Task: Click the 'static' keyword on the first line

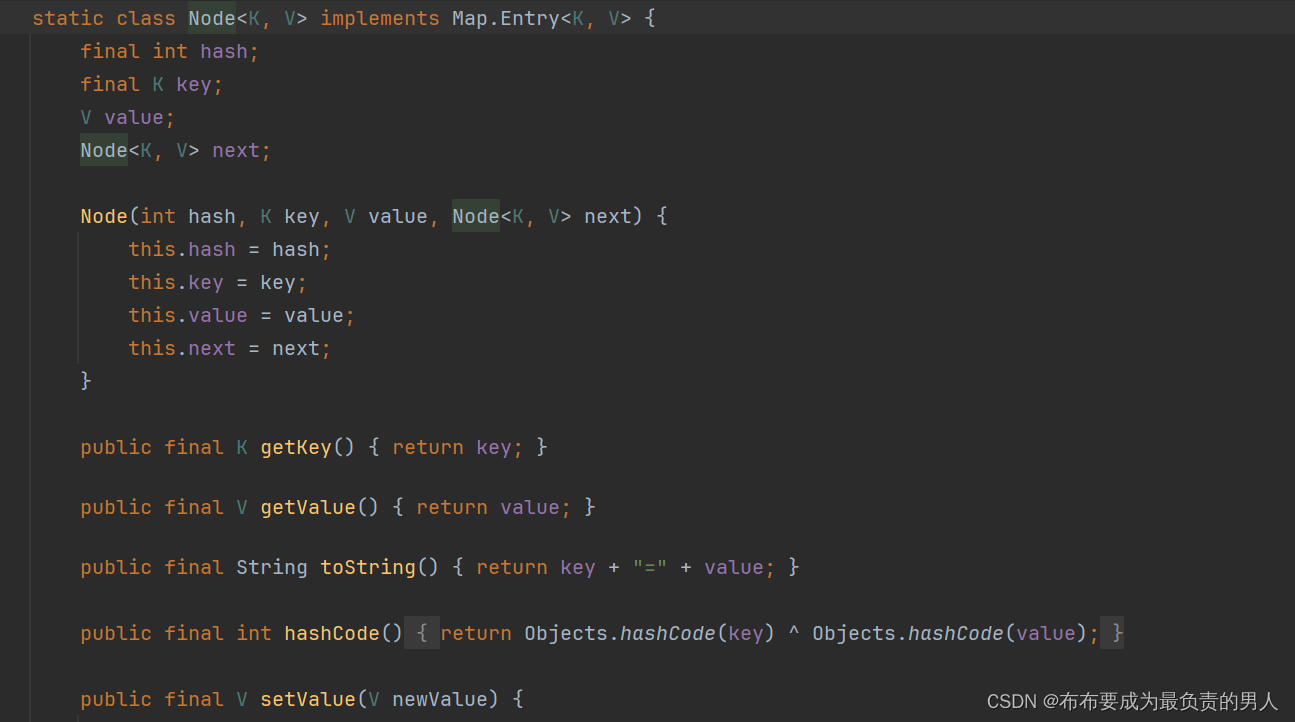Action: pos(68,18)
